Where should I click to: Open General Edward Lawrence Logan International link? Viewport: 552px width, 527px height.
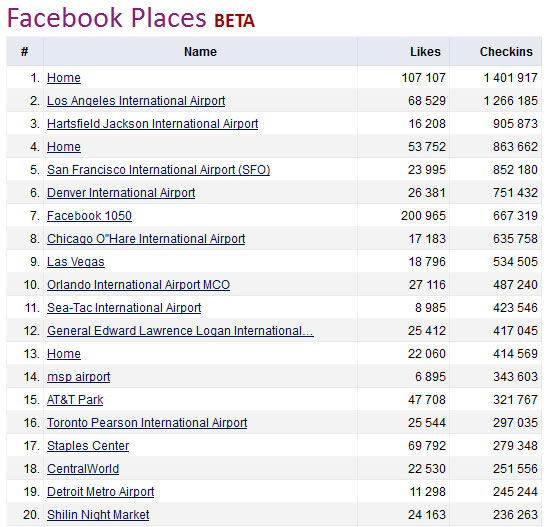click(180, 331)
